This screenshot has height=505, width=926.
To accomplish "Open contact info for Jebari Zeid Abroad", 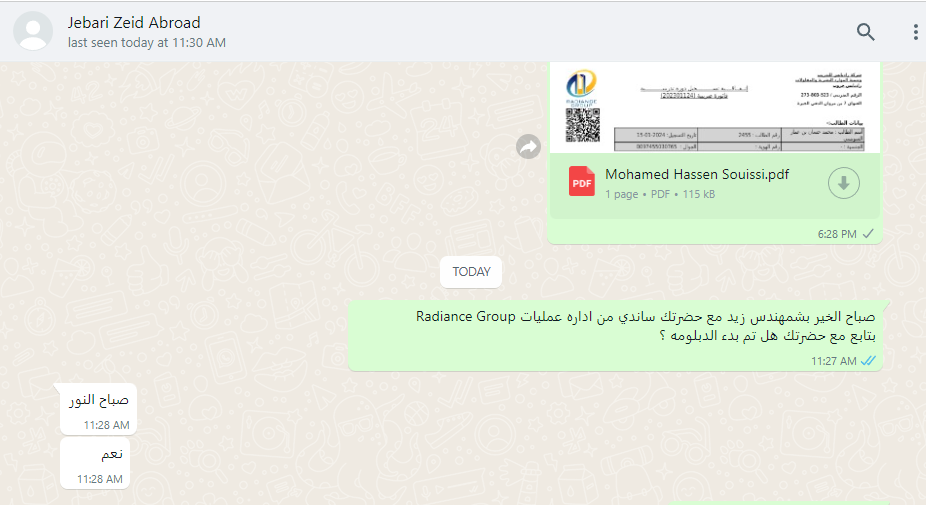I will pos(134,22).
